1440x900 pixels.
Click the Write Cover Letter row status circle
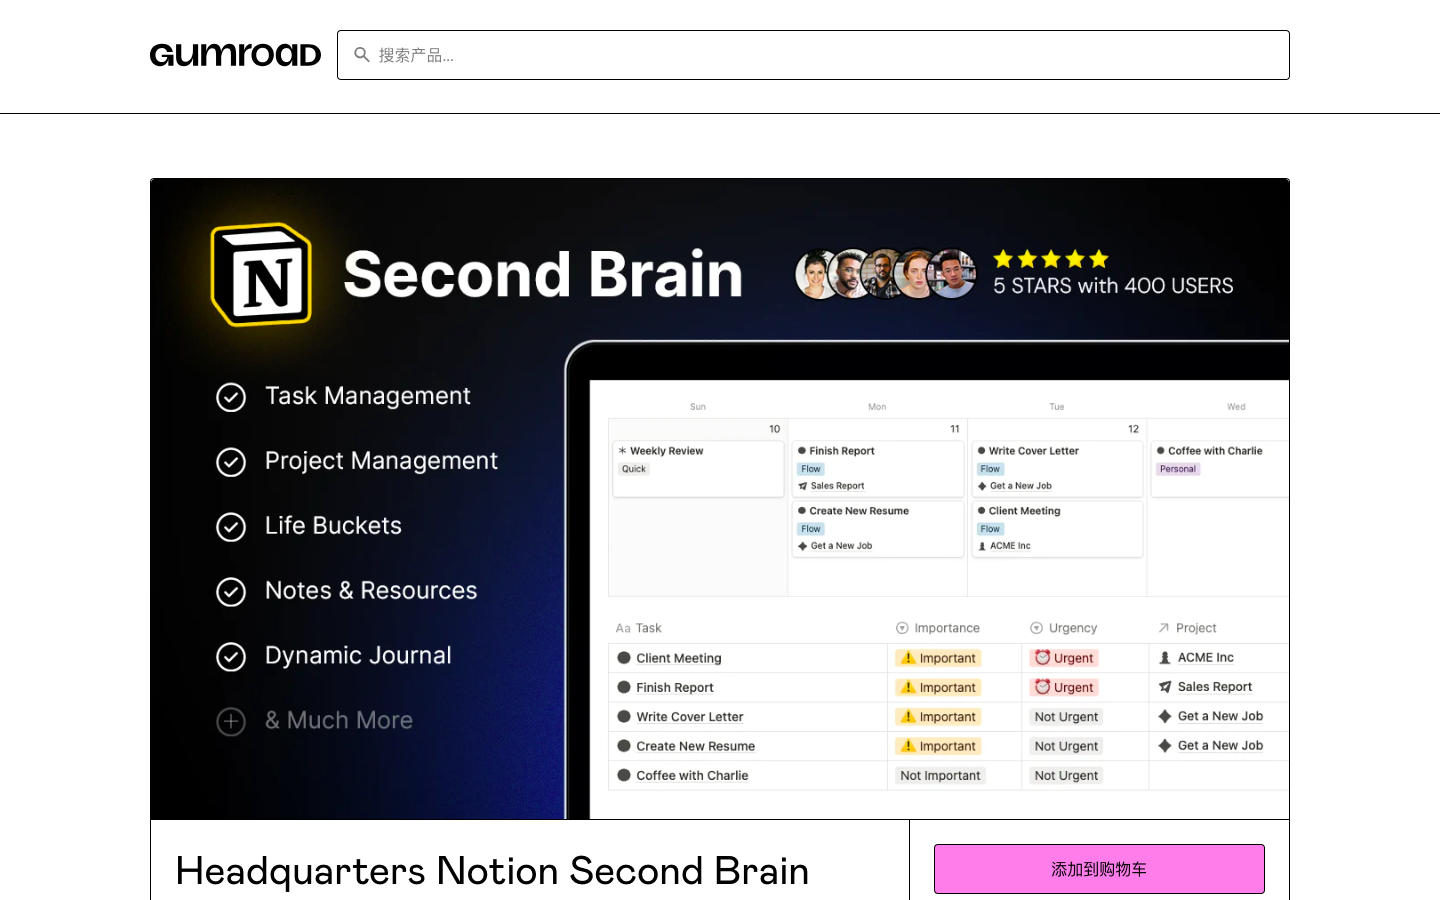tap(624, 716)
